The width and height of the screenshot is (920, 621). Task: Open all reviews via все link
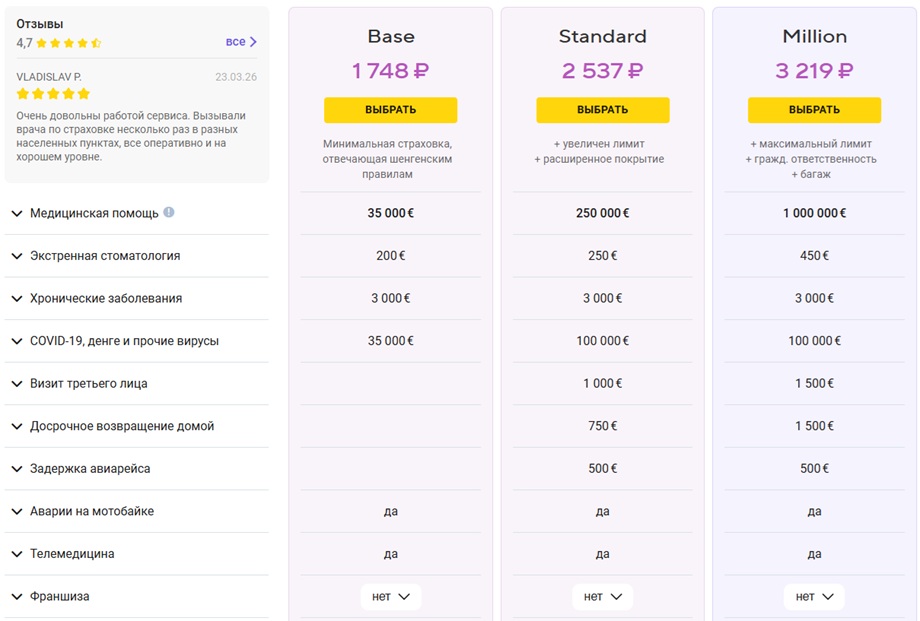pos(235,42)
